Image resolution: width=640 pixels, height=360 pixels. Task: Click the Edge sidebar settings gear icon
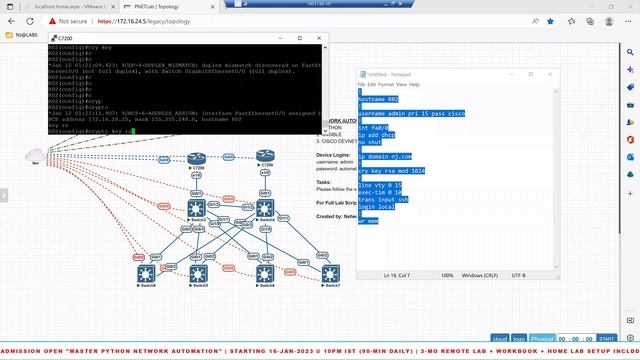coord(630,338)
